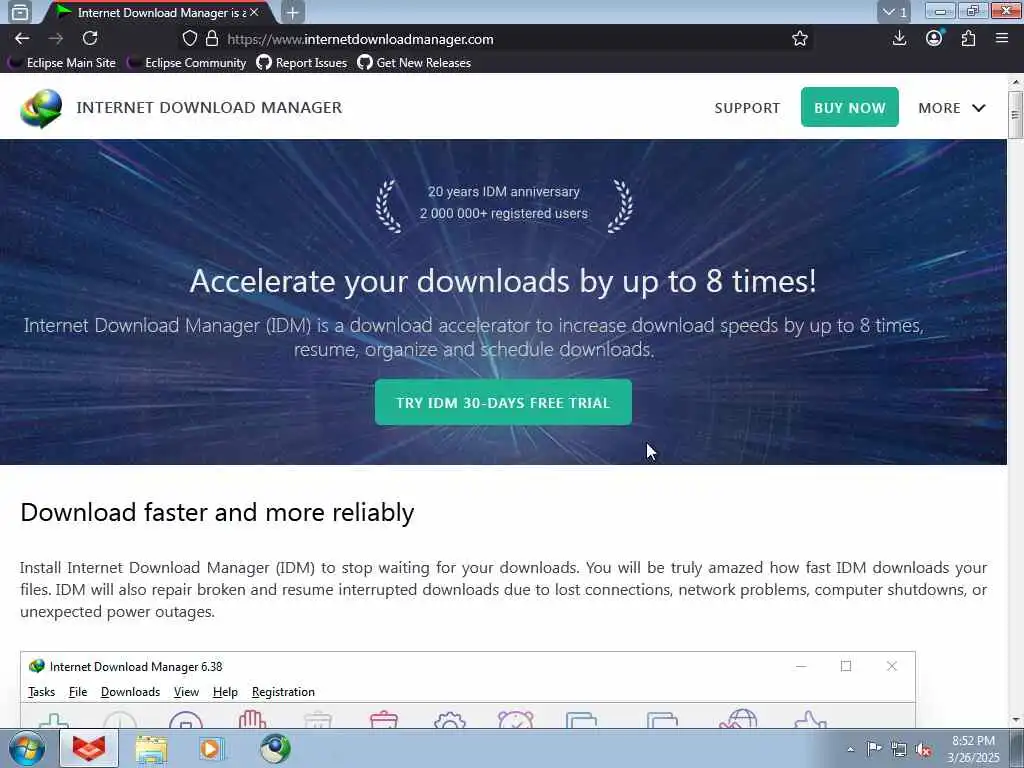Screen dimensions: 1024x768
Task: Click the forward navigation arrow
Action: pyautogui.click(x=56, y=39)
